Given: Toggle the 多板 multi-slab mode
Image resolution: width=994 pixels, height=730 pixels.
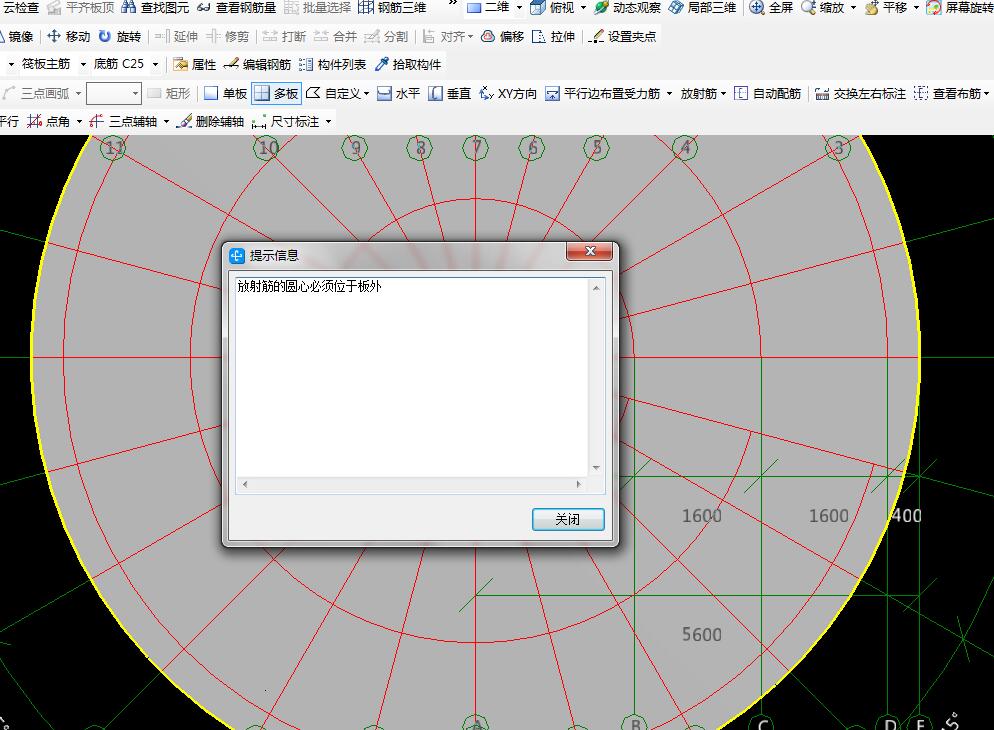Looking at the screenshot, I should coord(276,93).
